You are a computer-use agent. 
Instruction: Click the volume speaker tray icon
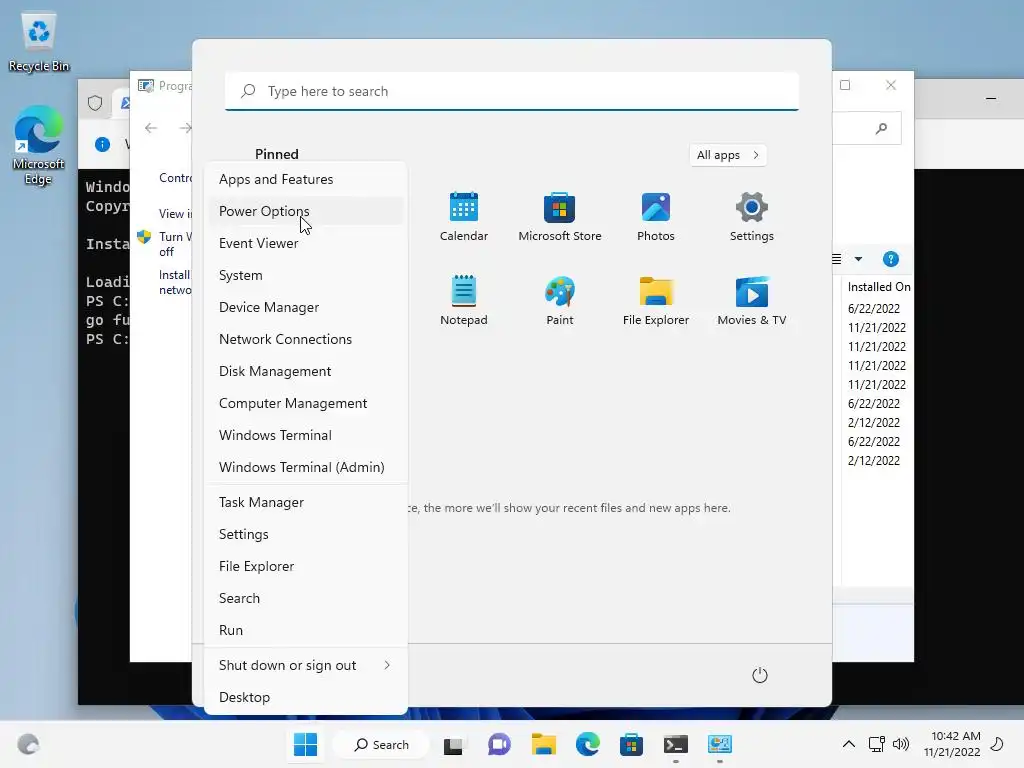tap(901, 744)
